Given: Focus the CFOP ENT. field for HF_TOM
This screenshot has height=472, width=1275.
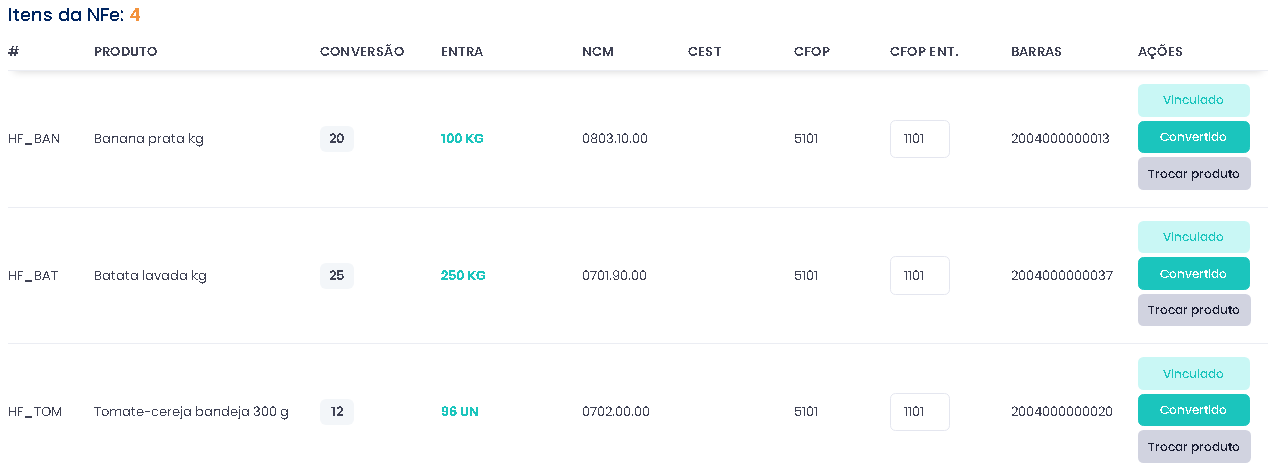Looking at the screenshot, I should [919, 412].
